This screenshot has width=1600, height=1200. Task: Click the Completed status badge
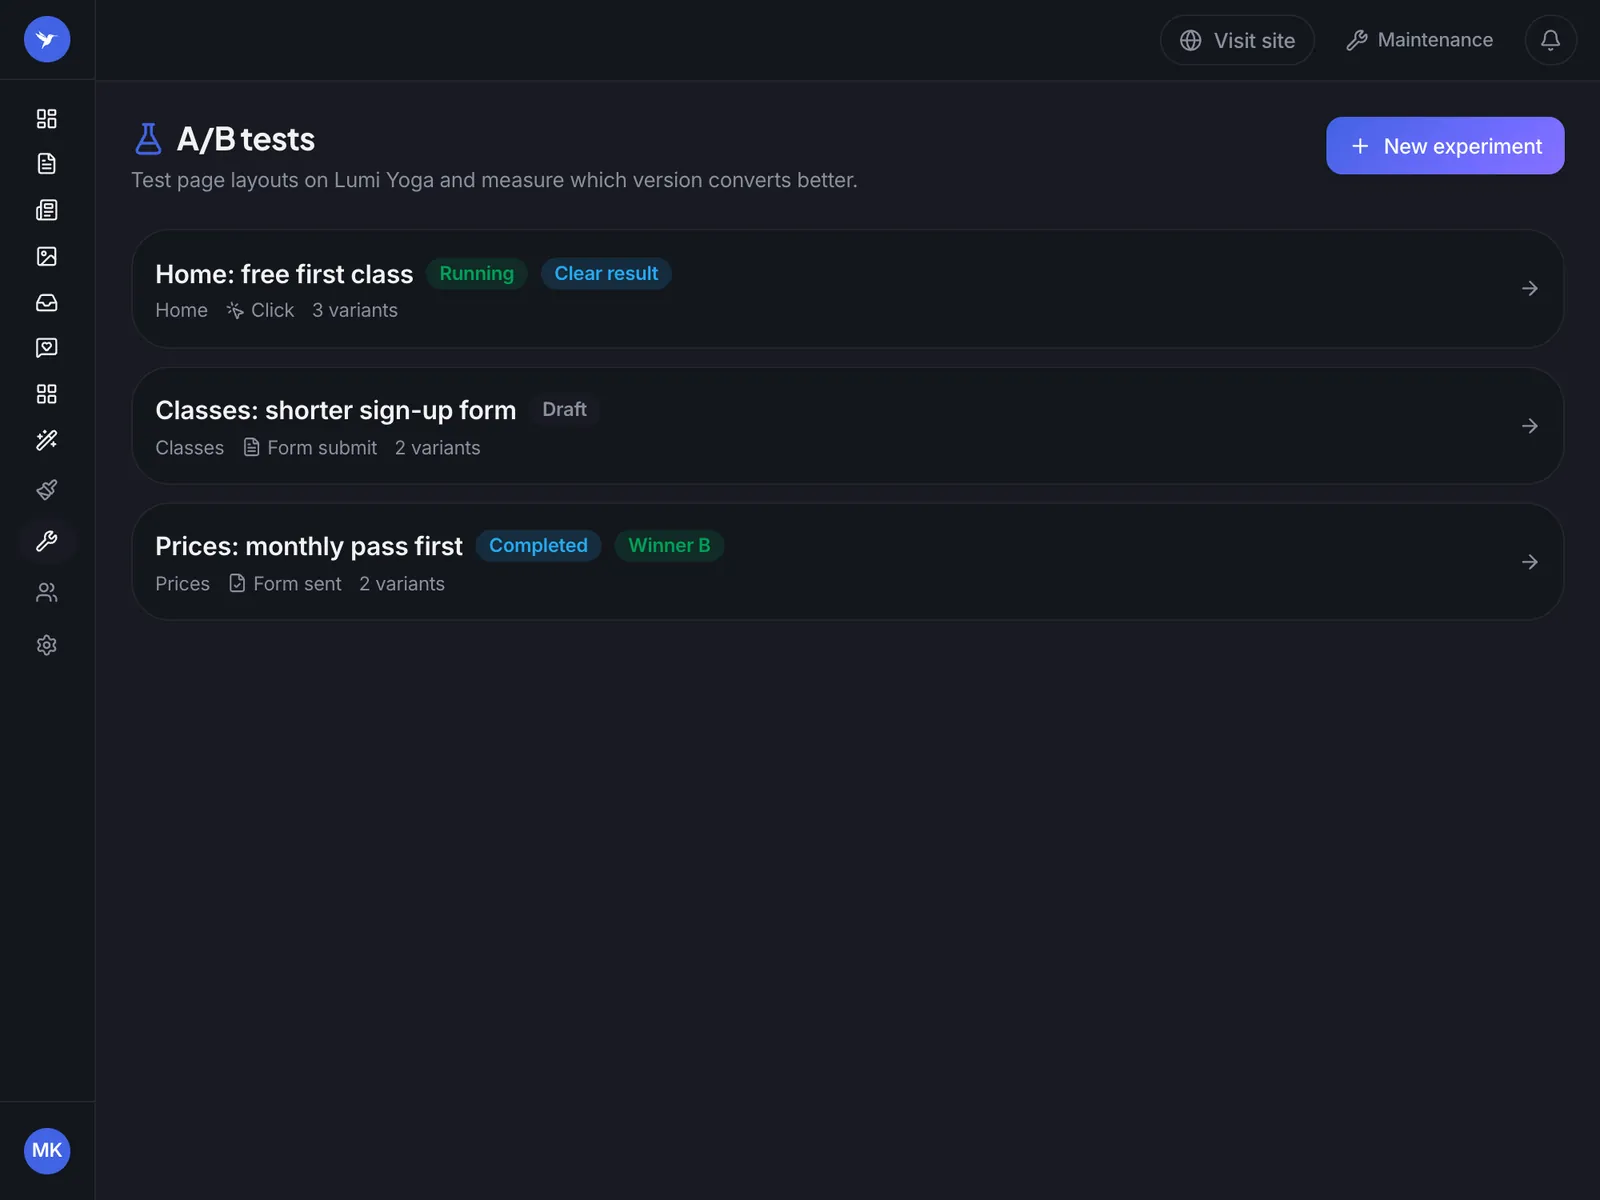coord(538,546)
